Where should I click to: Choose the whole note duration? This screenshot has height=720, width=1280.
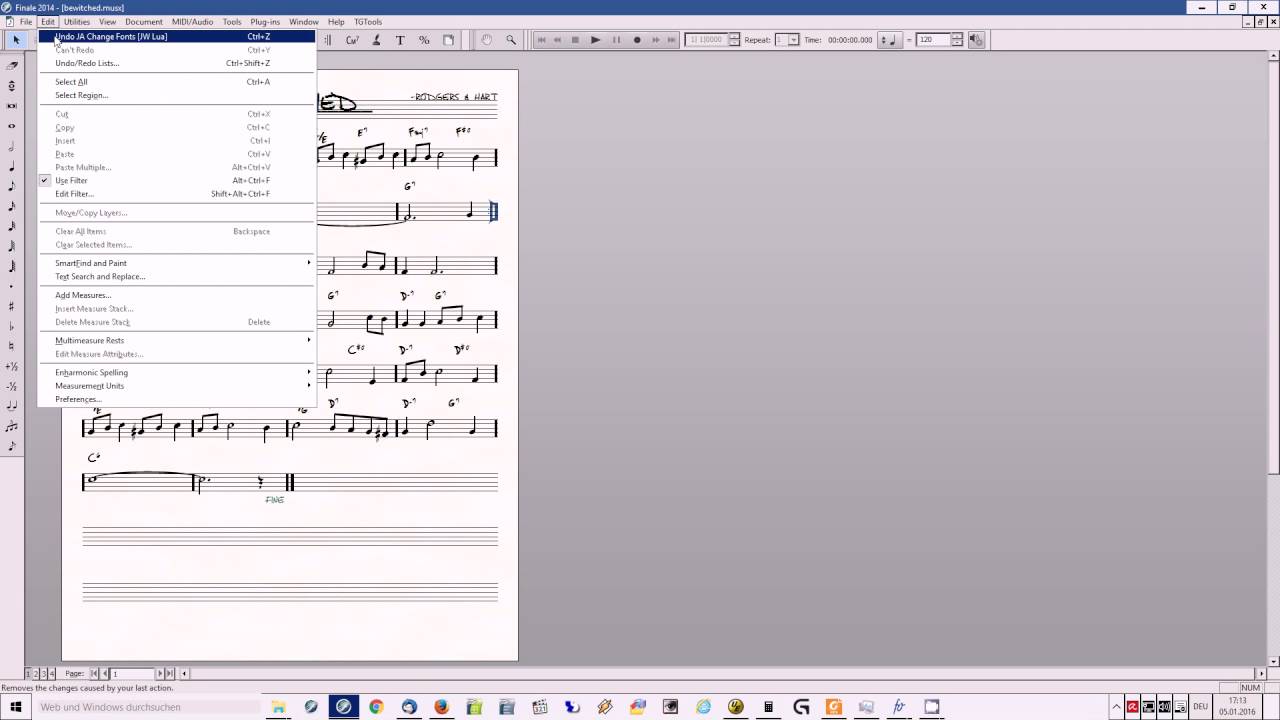coord(11,126)
